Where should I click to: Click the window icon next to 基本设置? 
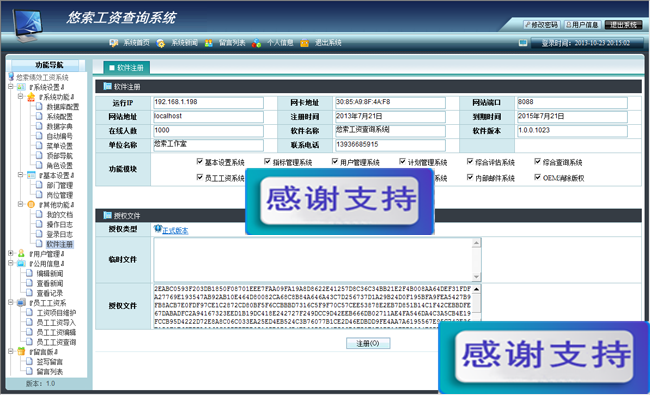coord(31,175)
